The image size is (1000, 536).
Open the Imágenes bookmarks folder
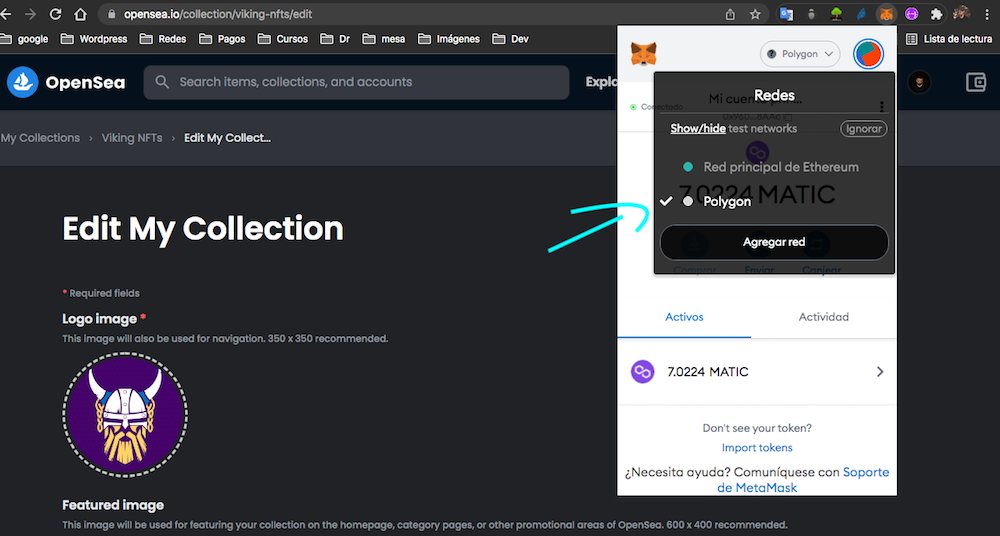[x=449, y=39]
